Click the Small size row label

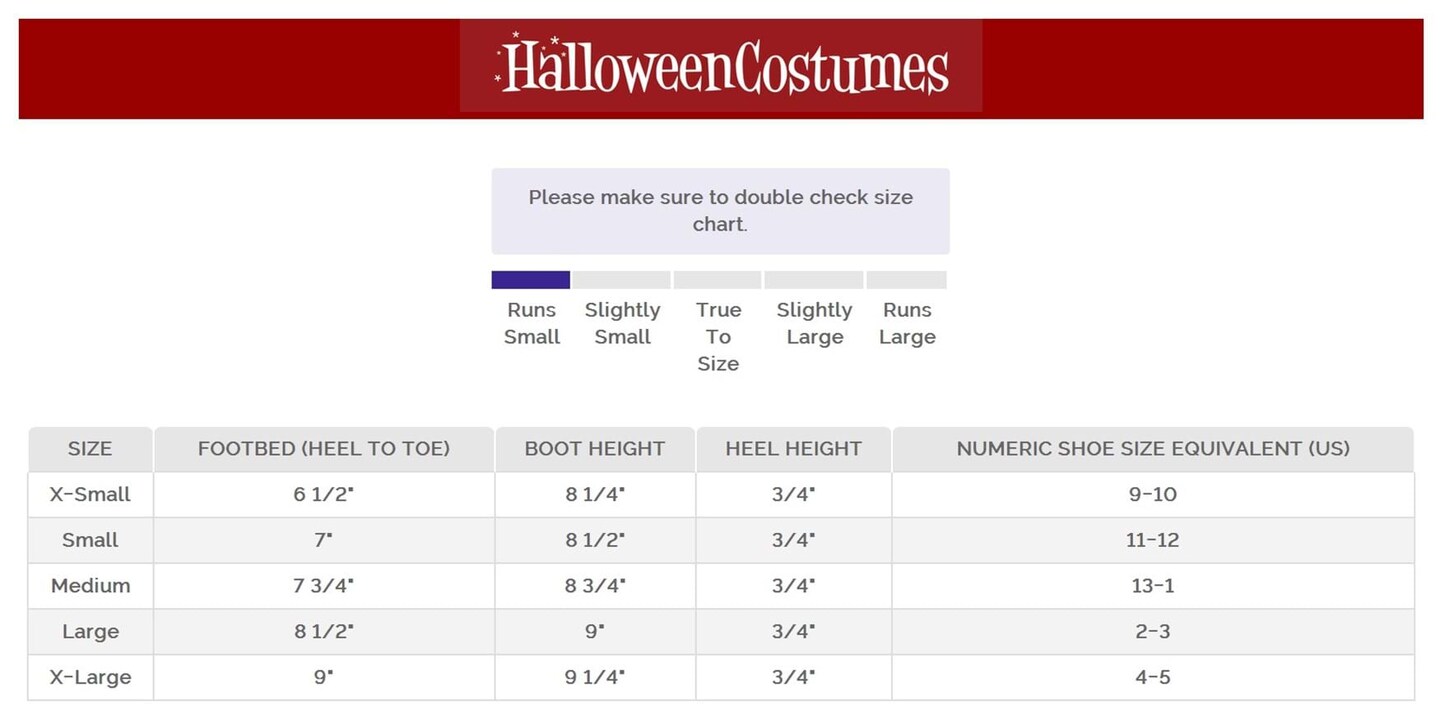(x=90, y=540)
